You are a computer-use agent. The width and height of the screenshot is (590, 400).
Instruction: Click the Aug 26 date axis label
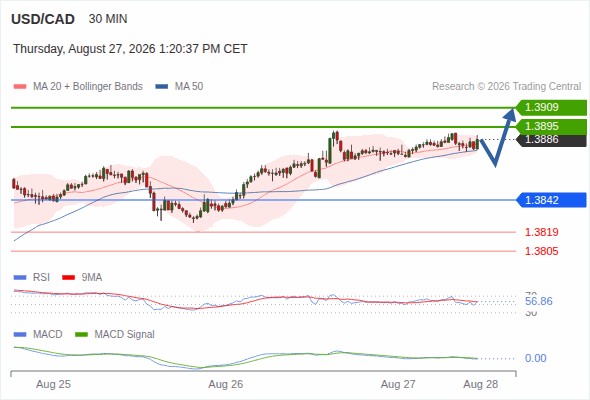point(226,384)
